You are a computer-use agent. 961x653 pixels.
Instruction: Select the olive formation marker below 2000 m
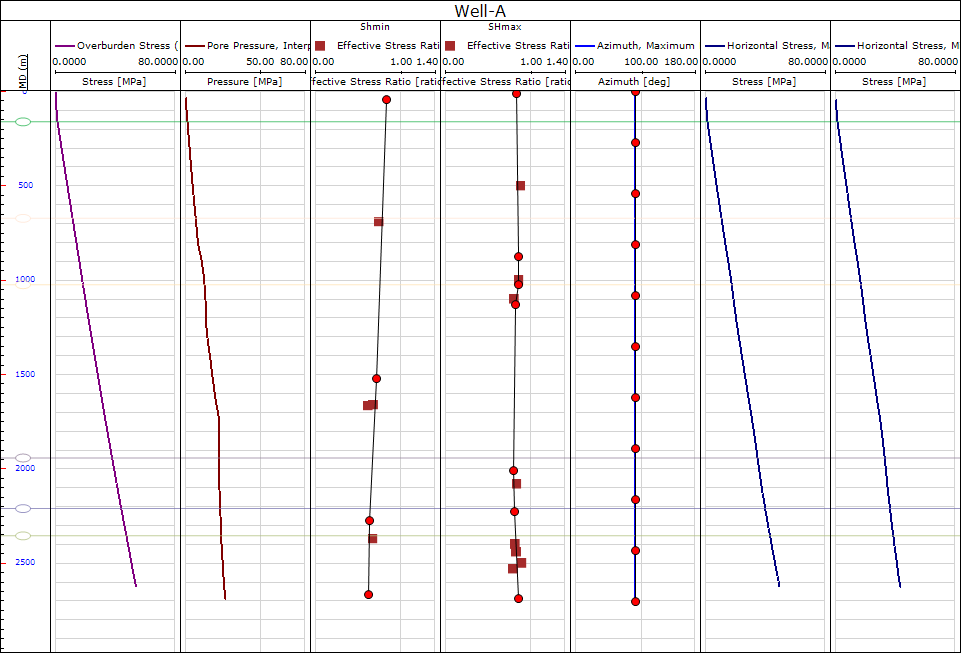[24, 536]
